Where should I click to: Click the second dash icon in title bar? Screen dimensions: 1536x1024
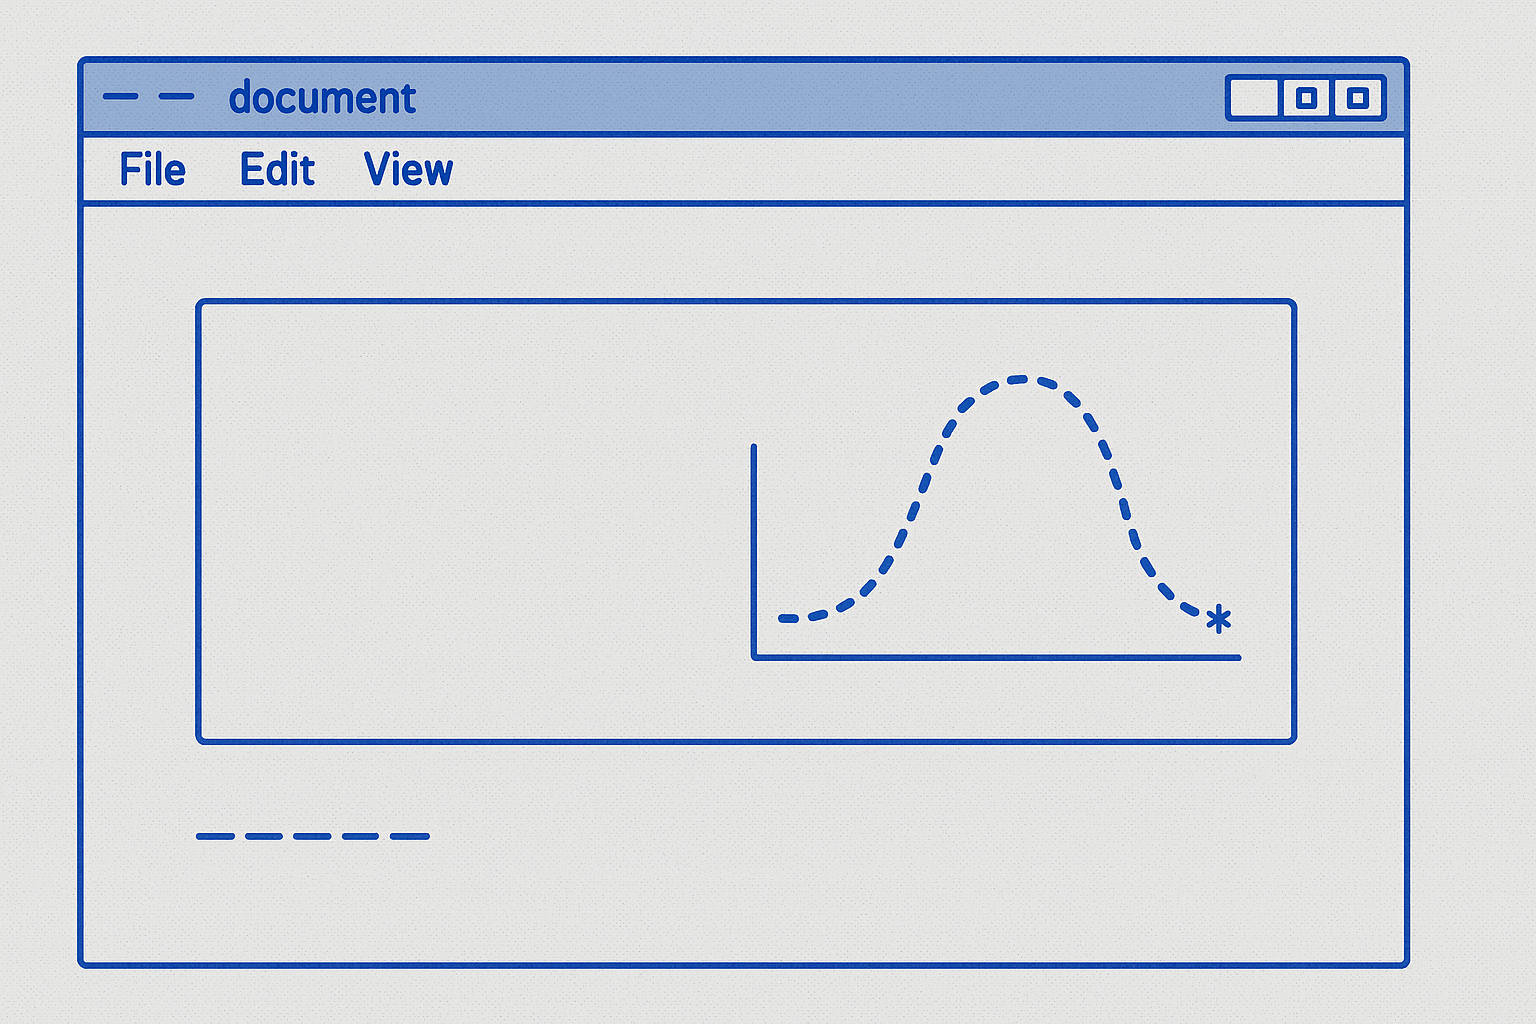tap(176, 97)
